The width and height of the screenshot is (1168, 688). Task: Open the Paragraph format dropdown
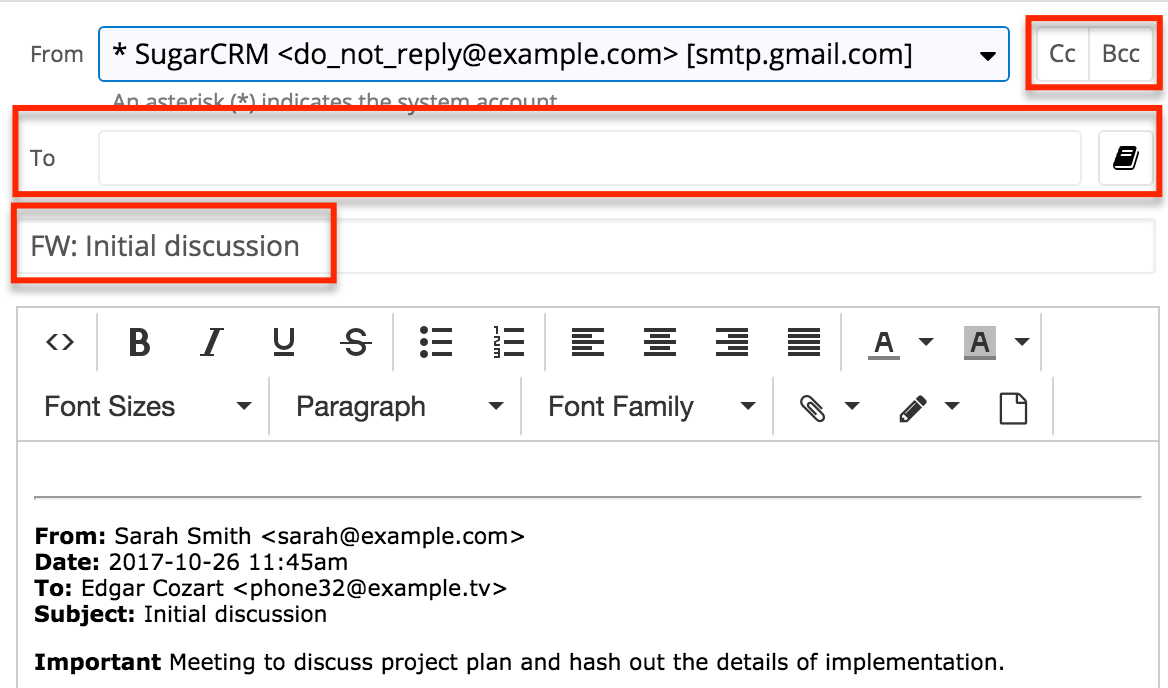[399, 407]
